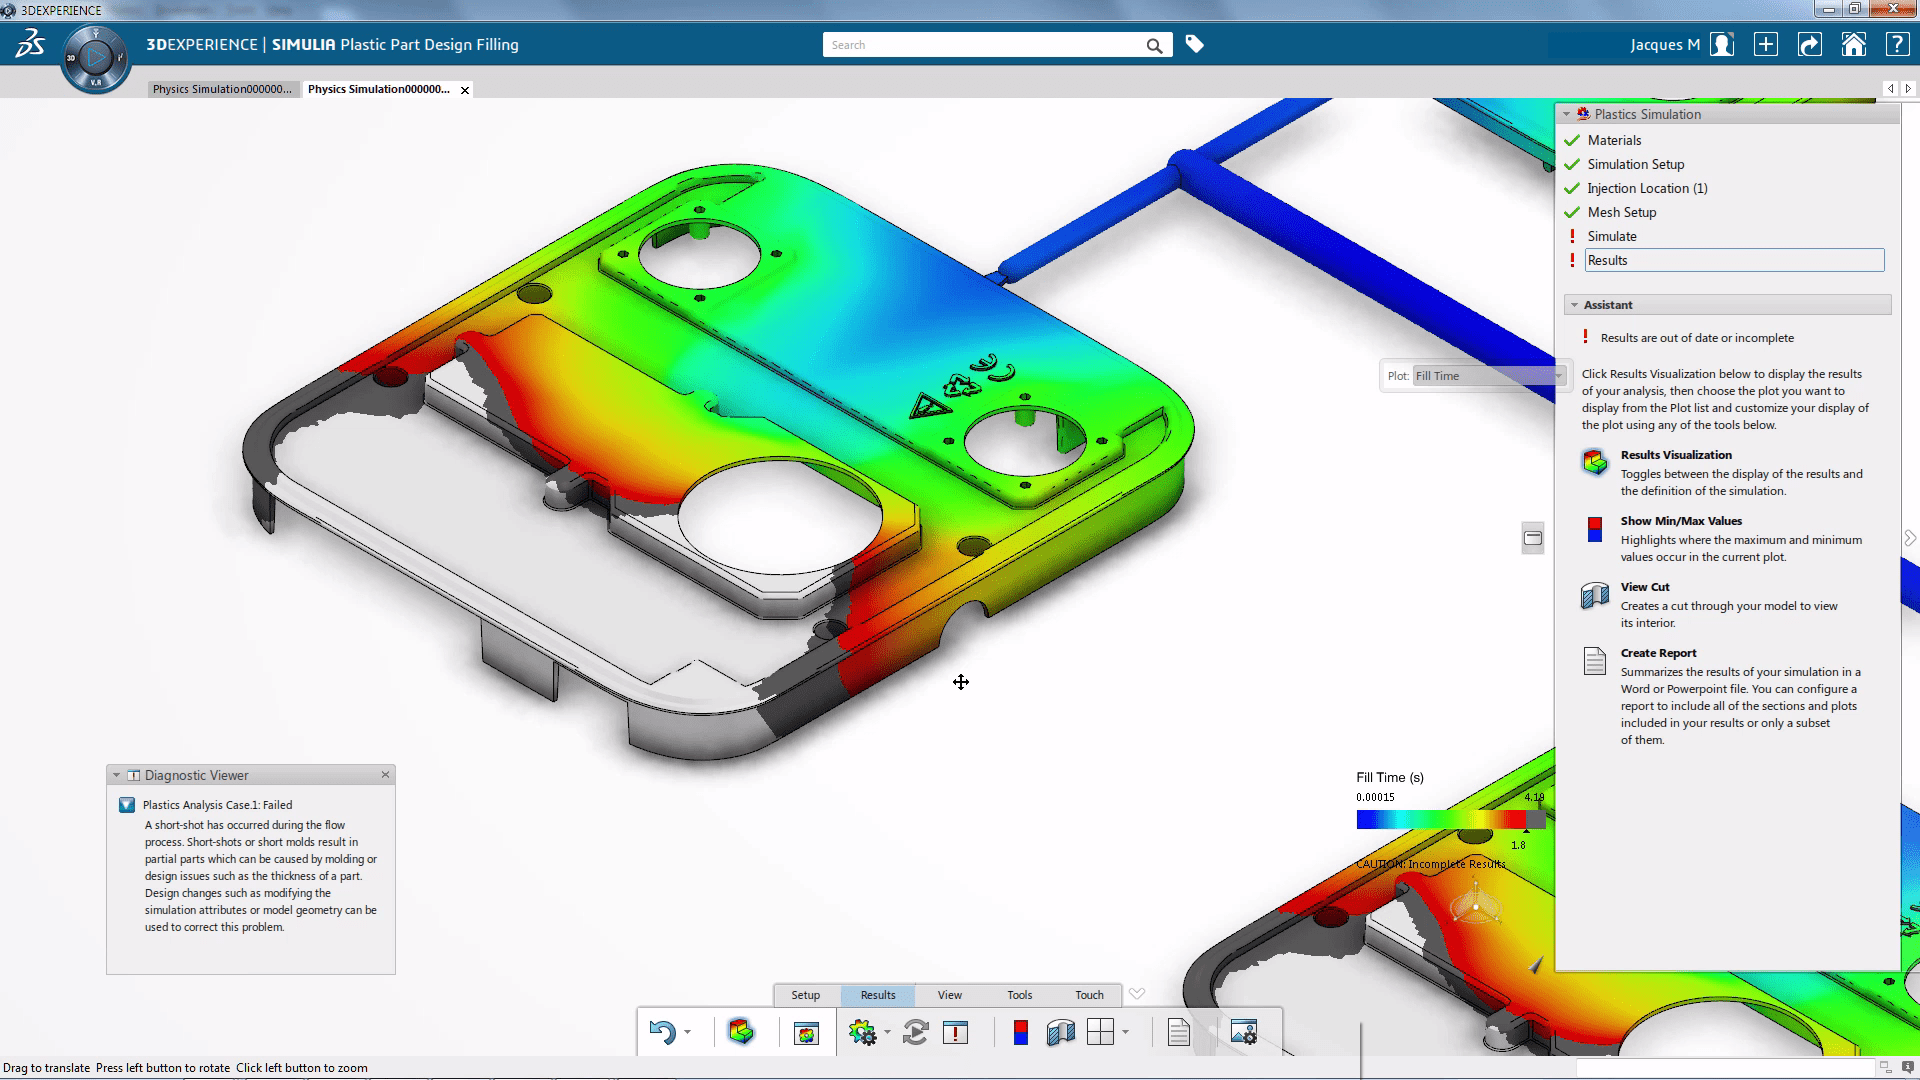Switch to the Results tab

tap(877, 994)
